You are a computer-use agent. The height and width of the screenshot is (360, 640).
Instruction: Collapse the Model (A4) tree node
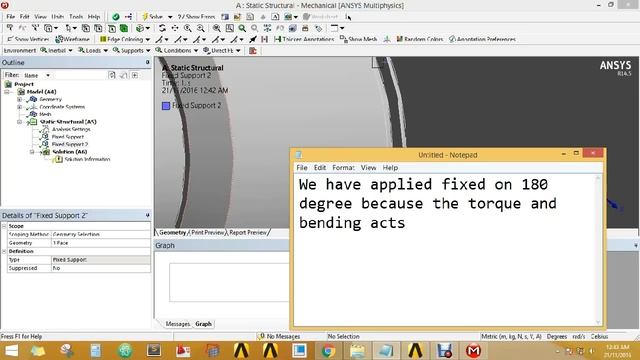(7, 92)
